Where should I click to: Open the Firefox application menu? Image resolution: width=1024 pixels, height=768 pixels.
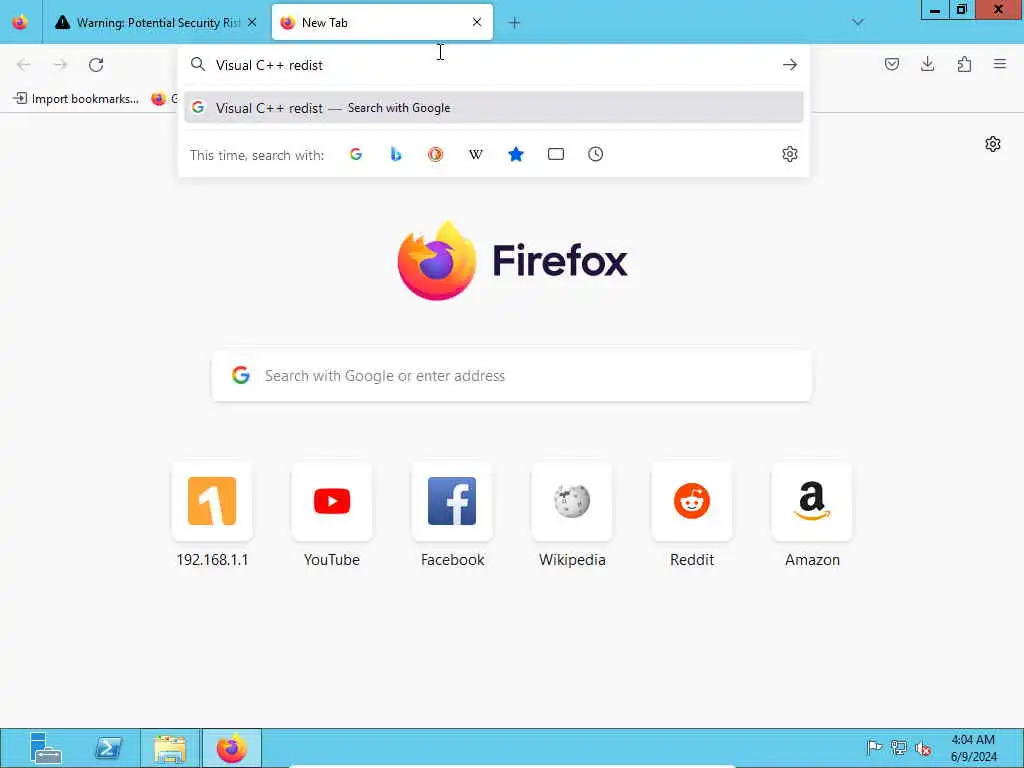click(1000, 64)
